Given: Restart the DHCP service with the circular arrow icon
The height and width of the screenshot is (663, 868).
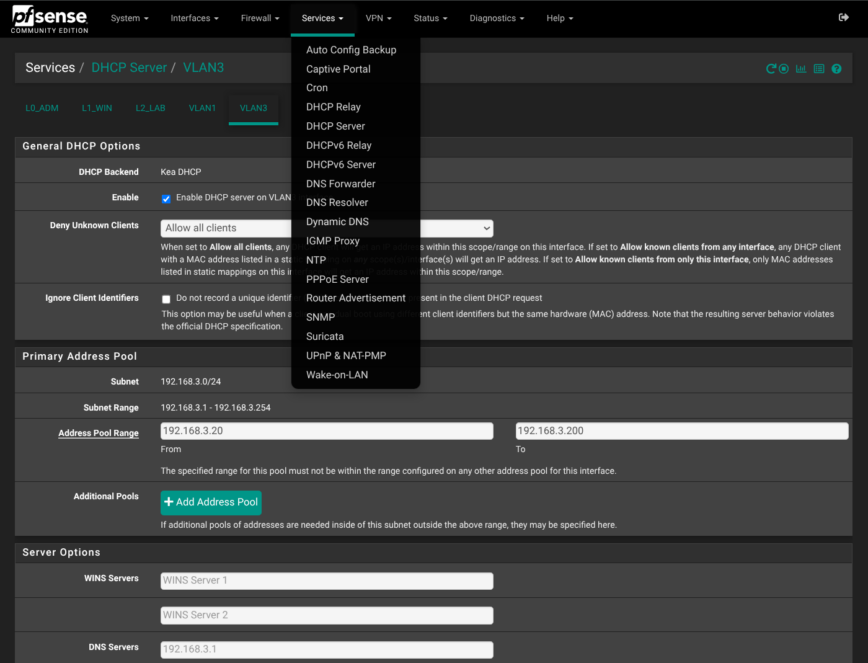Looking at the screenshot, I should (x=771, y=69).
